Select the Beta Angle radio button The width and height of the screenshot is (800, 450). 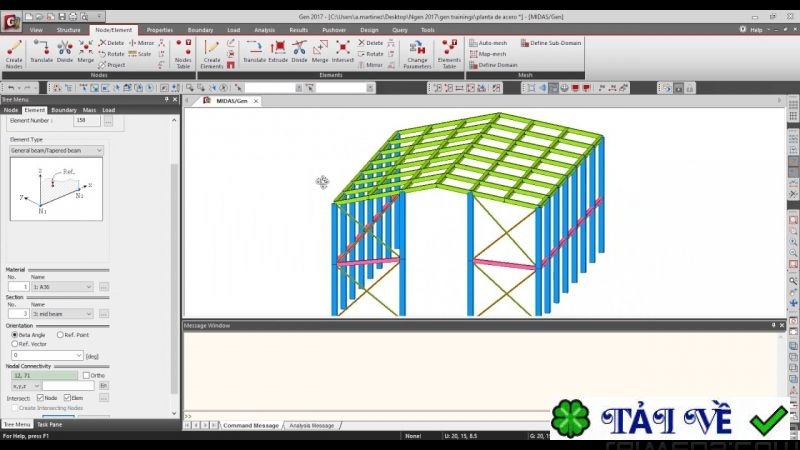15,335
